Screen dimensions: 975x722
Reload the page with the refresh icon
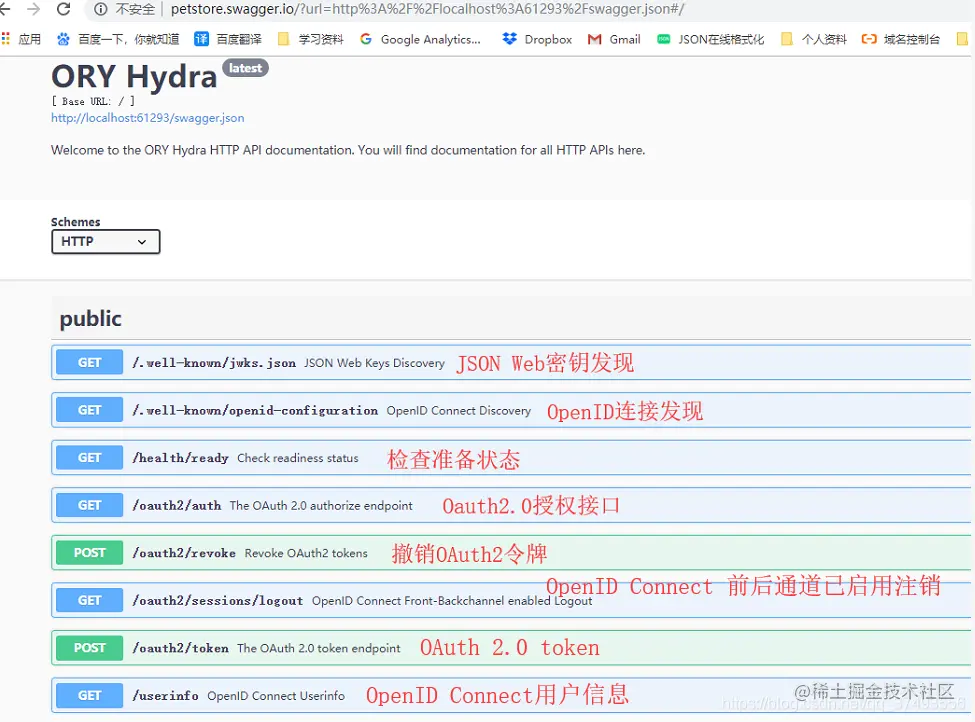tap(63, 9)
